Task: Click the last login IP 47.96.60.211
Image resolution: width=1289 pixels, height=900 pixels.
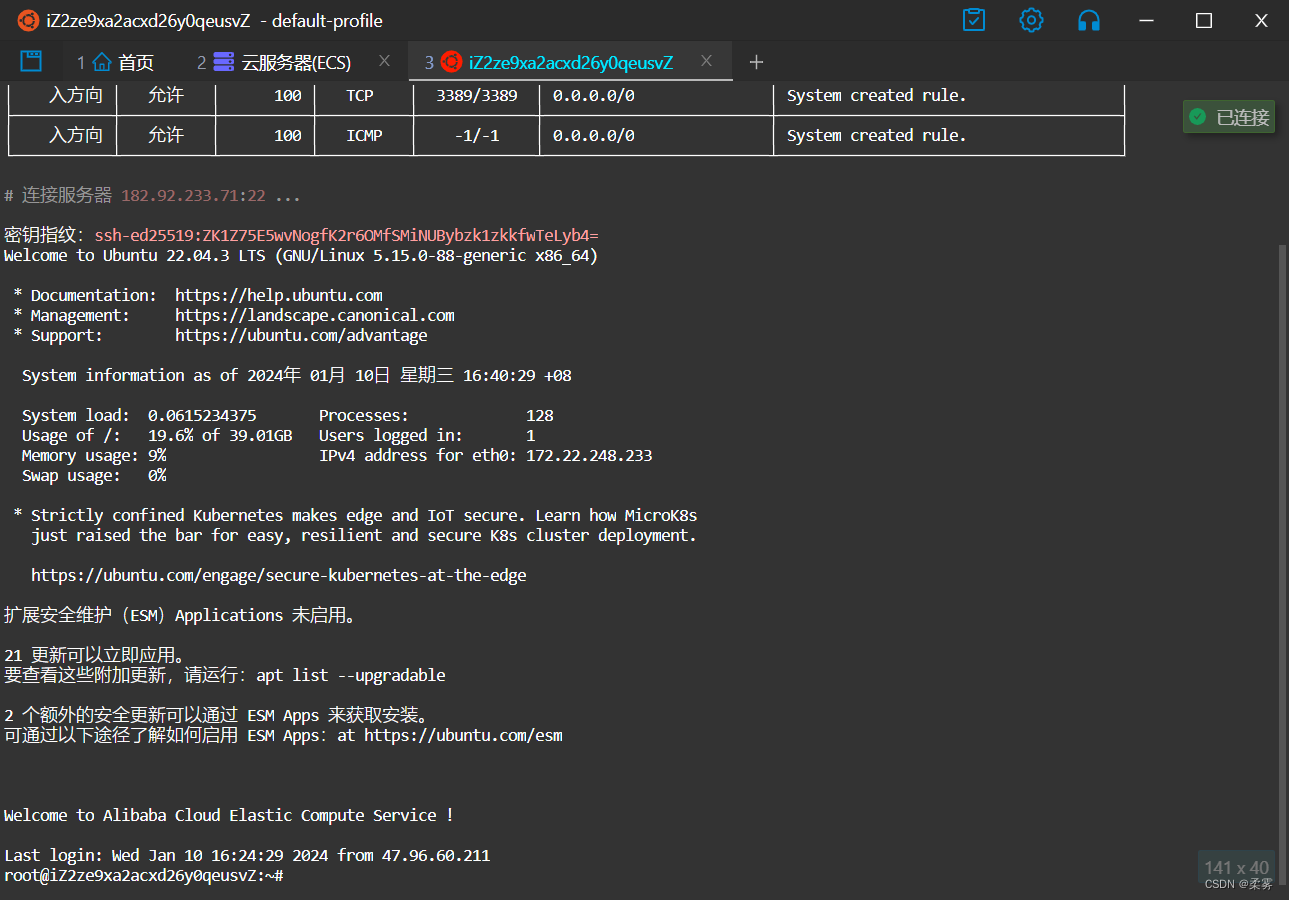Action: (436, 855)
